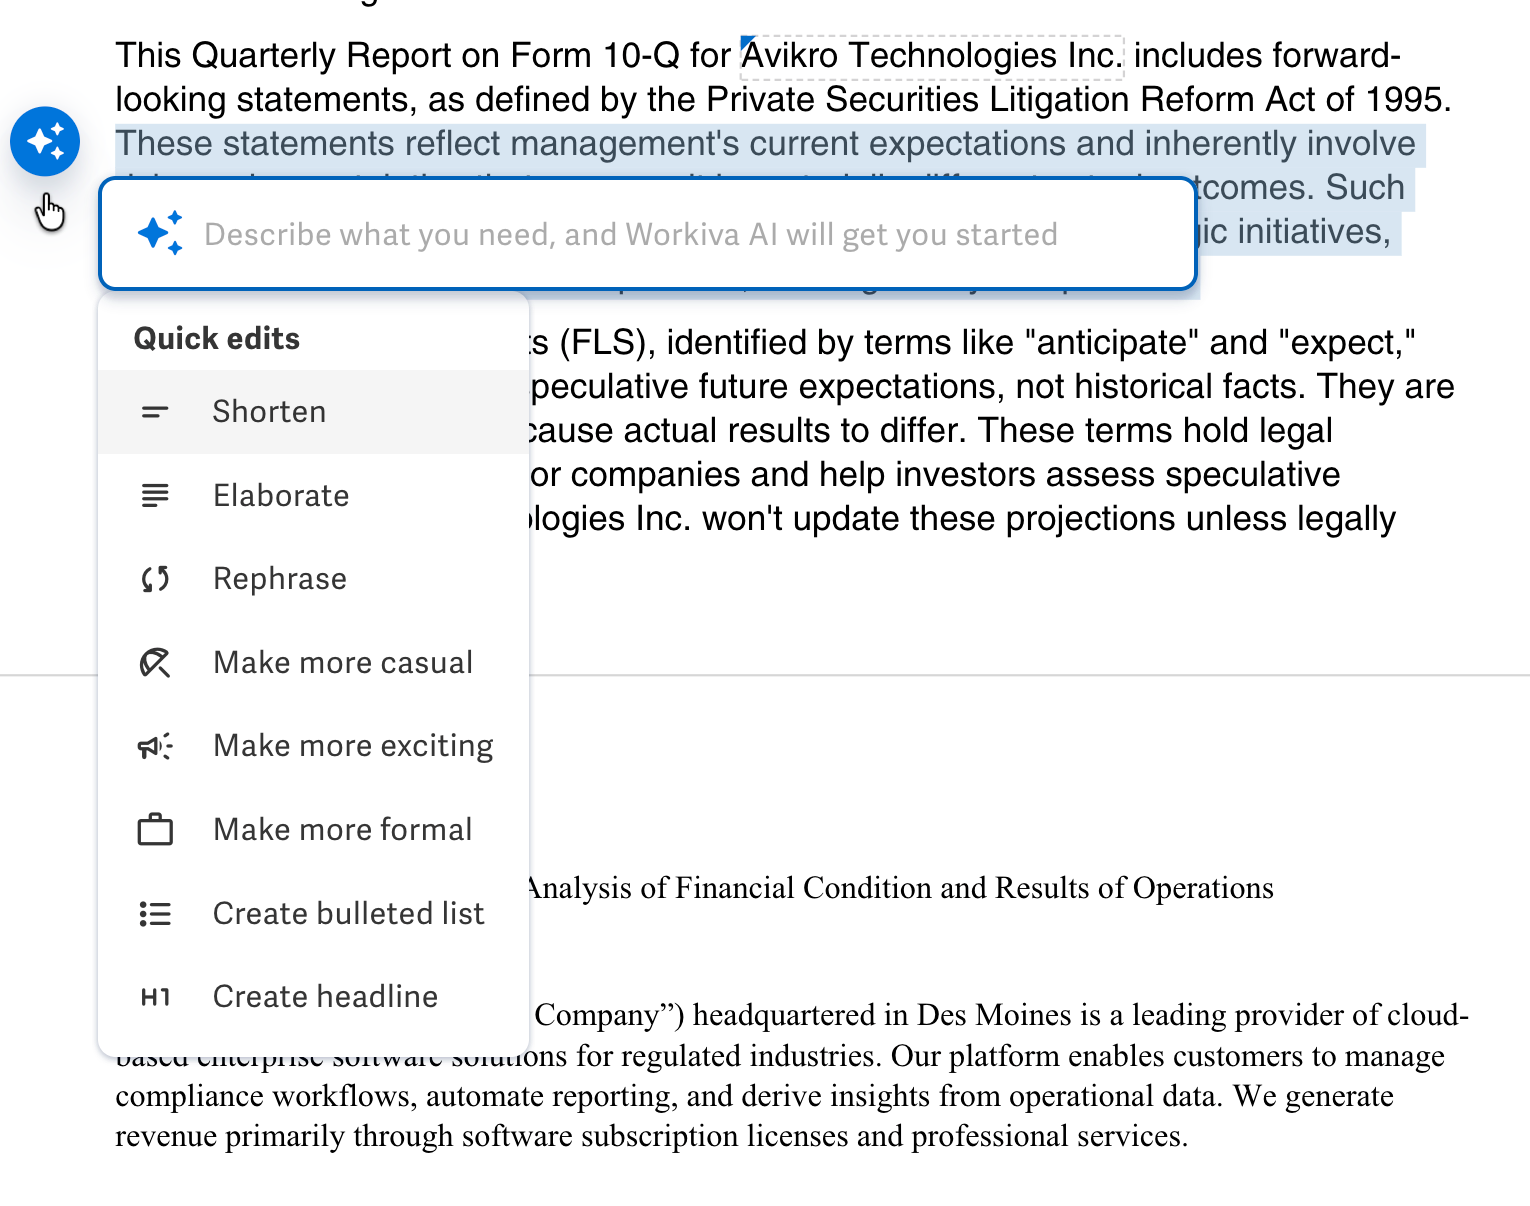Select Create bulleted list option

[314, 913]
